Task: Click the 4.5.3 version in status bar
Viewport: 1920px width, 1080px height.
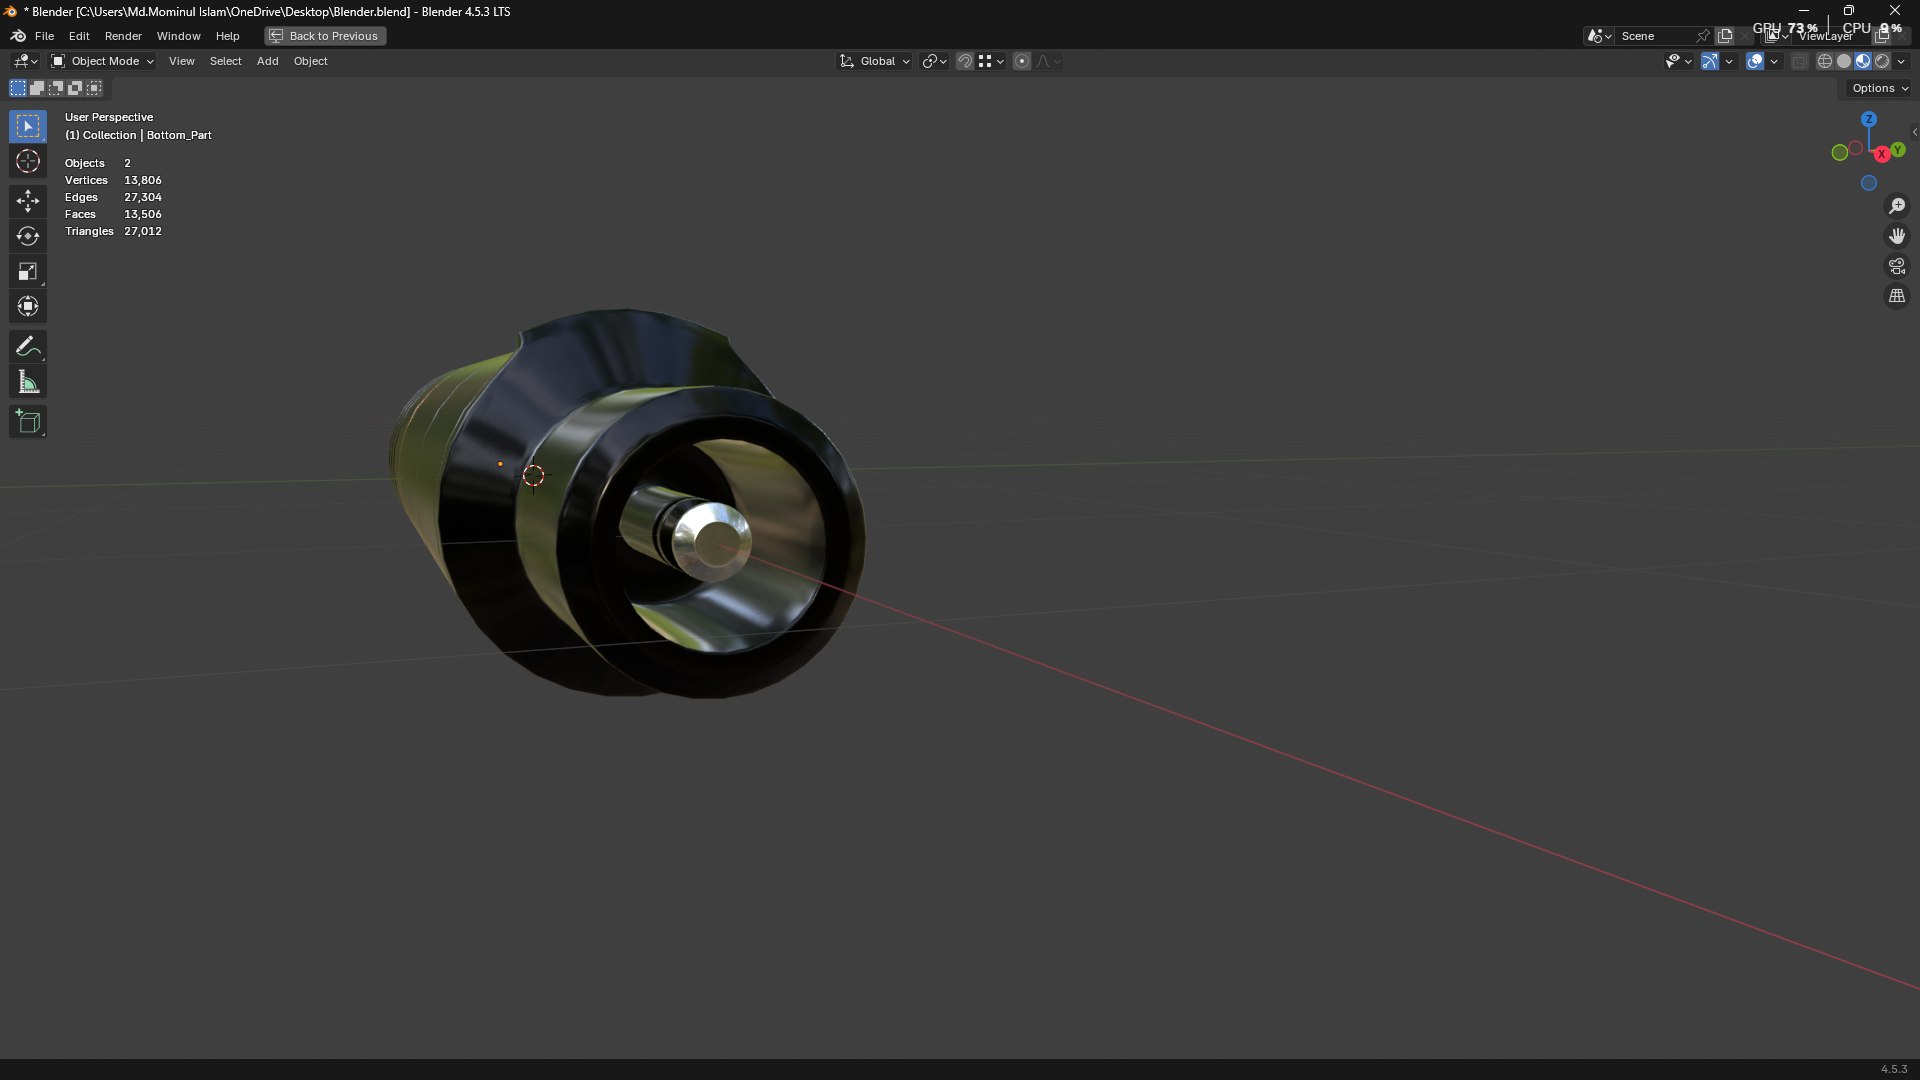Action: click(x=1894, y=1069)
